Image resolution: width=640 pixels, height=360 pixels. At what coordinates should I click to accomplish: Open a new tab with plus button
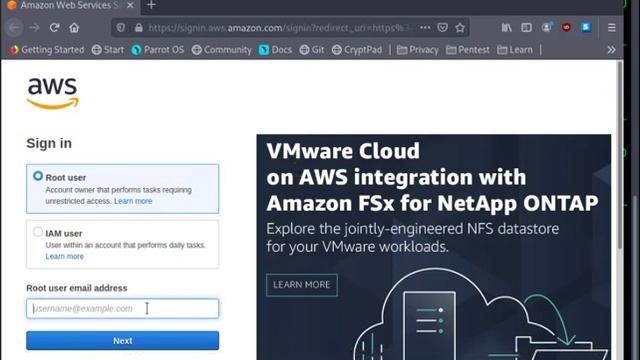(151, 5)
